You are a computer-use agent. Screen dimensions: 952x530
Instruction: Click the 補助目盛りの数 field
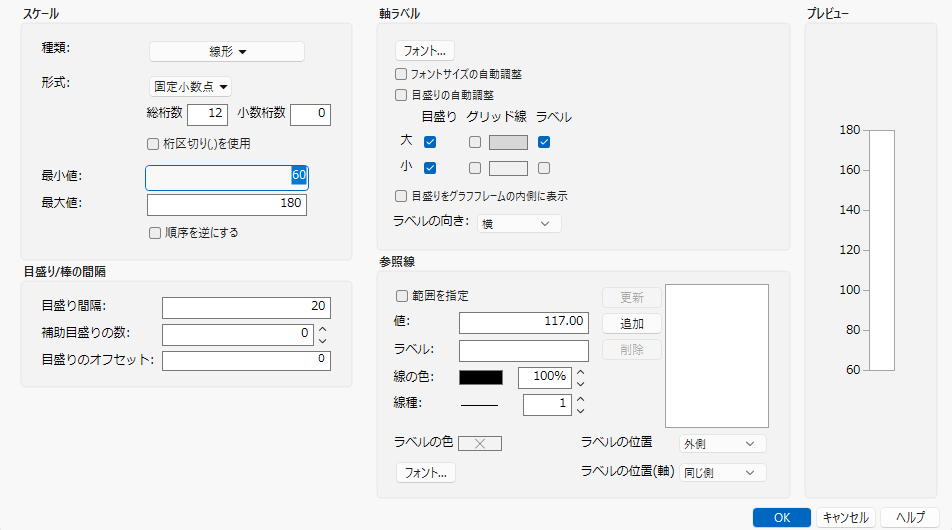[x=237, y=334]
